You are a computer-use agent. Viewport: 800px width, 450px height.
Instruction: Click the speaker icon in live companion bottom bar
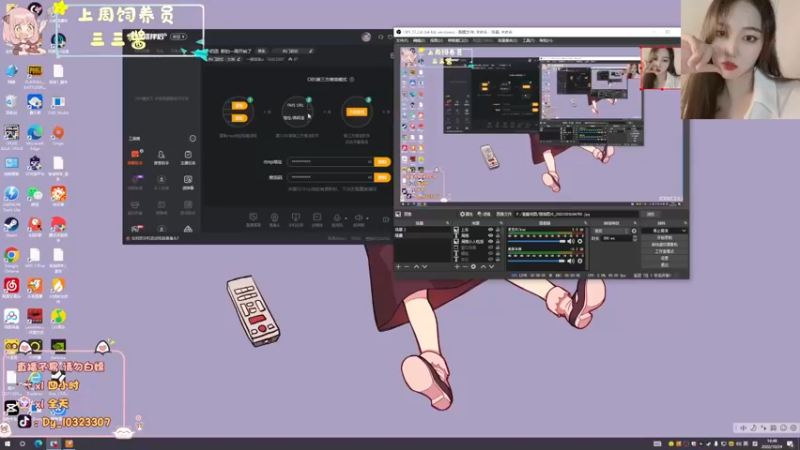(x=358, y=217)
